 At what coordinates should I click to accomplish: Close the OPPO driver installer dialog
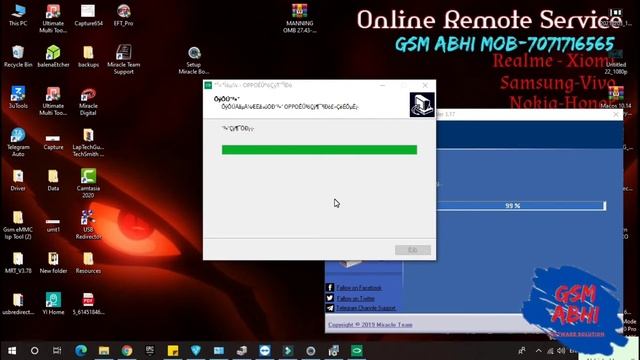[x=425, y=85]
